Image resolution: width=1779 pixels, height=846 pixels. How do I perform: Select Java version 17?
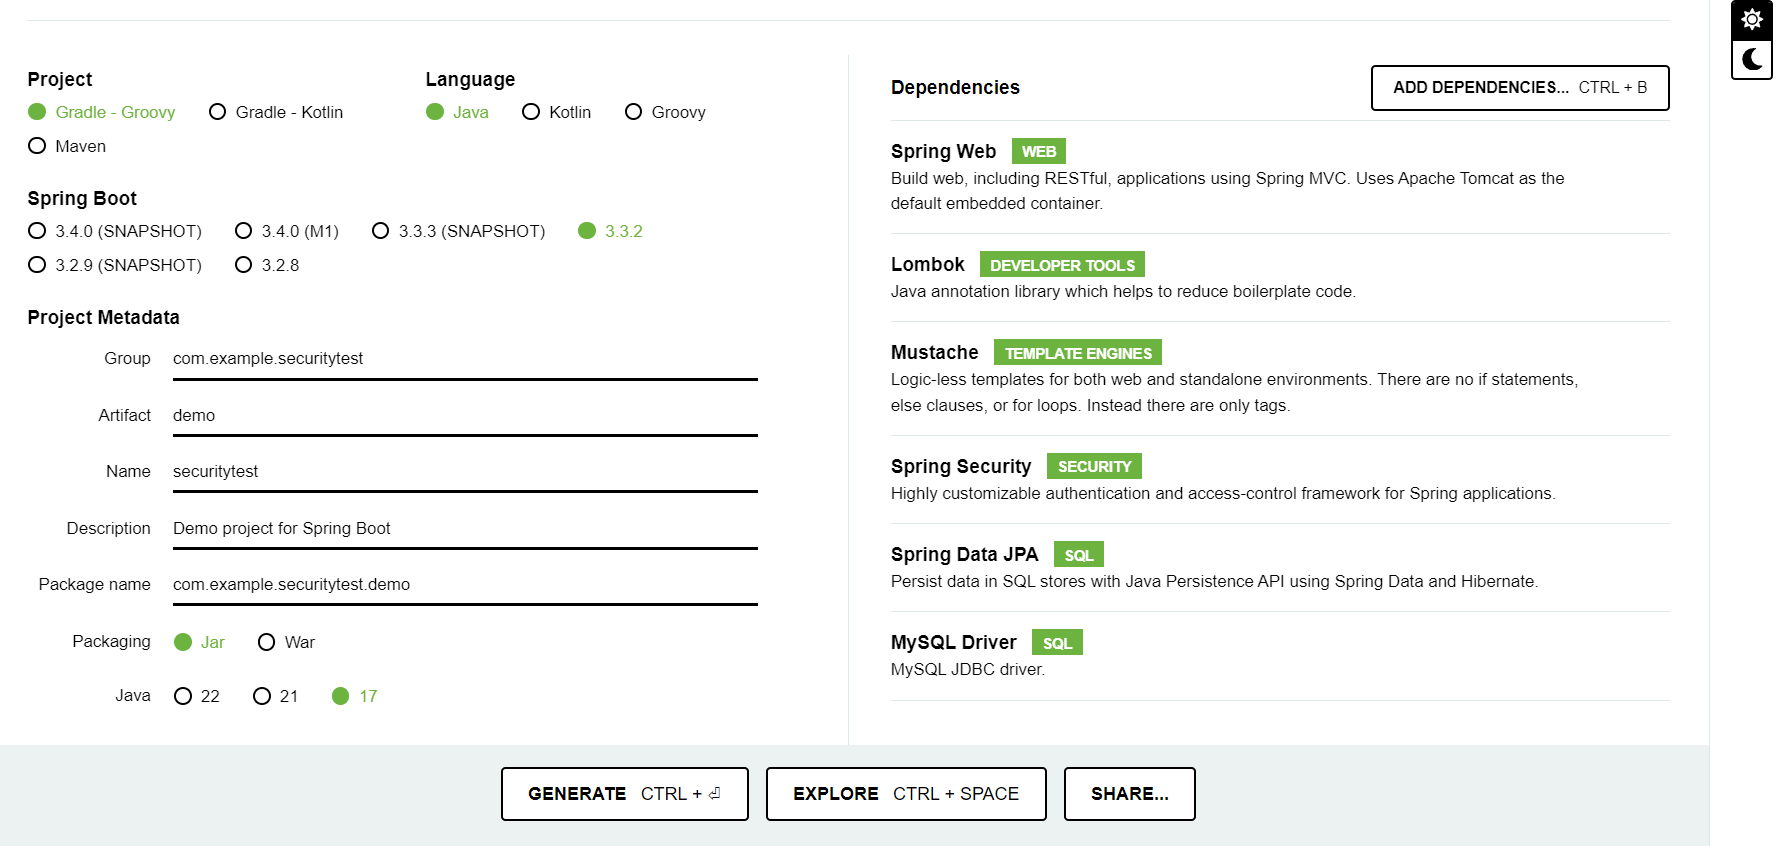pos(355,696)
